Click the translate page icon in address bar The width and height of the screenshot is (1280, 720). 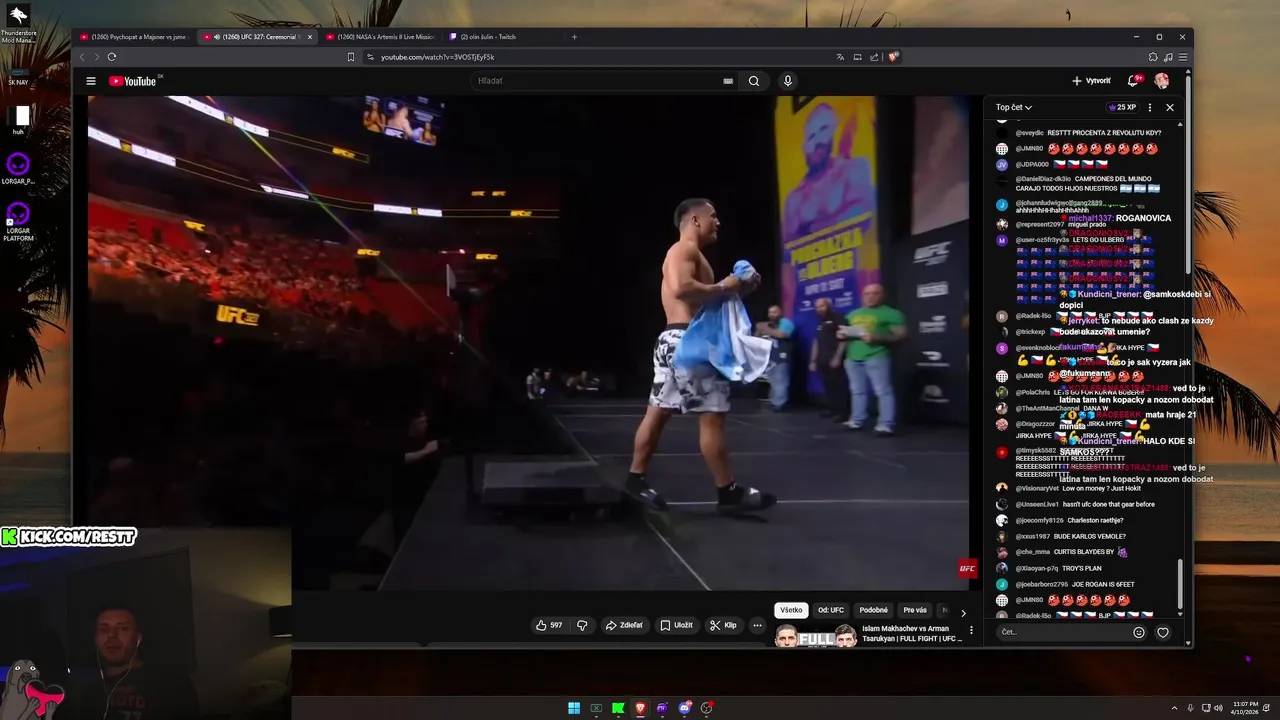pos(841,57)
